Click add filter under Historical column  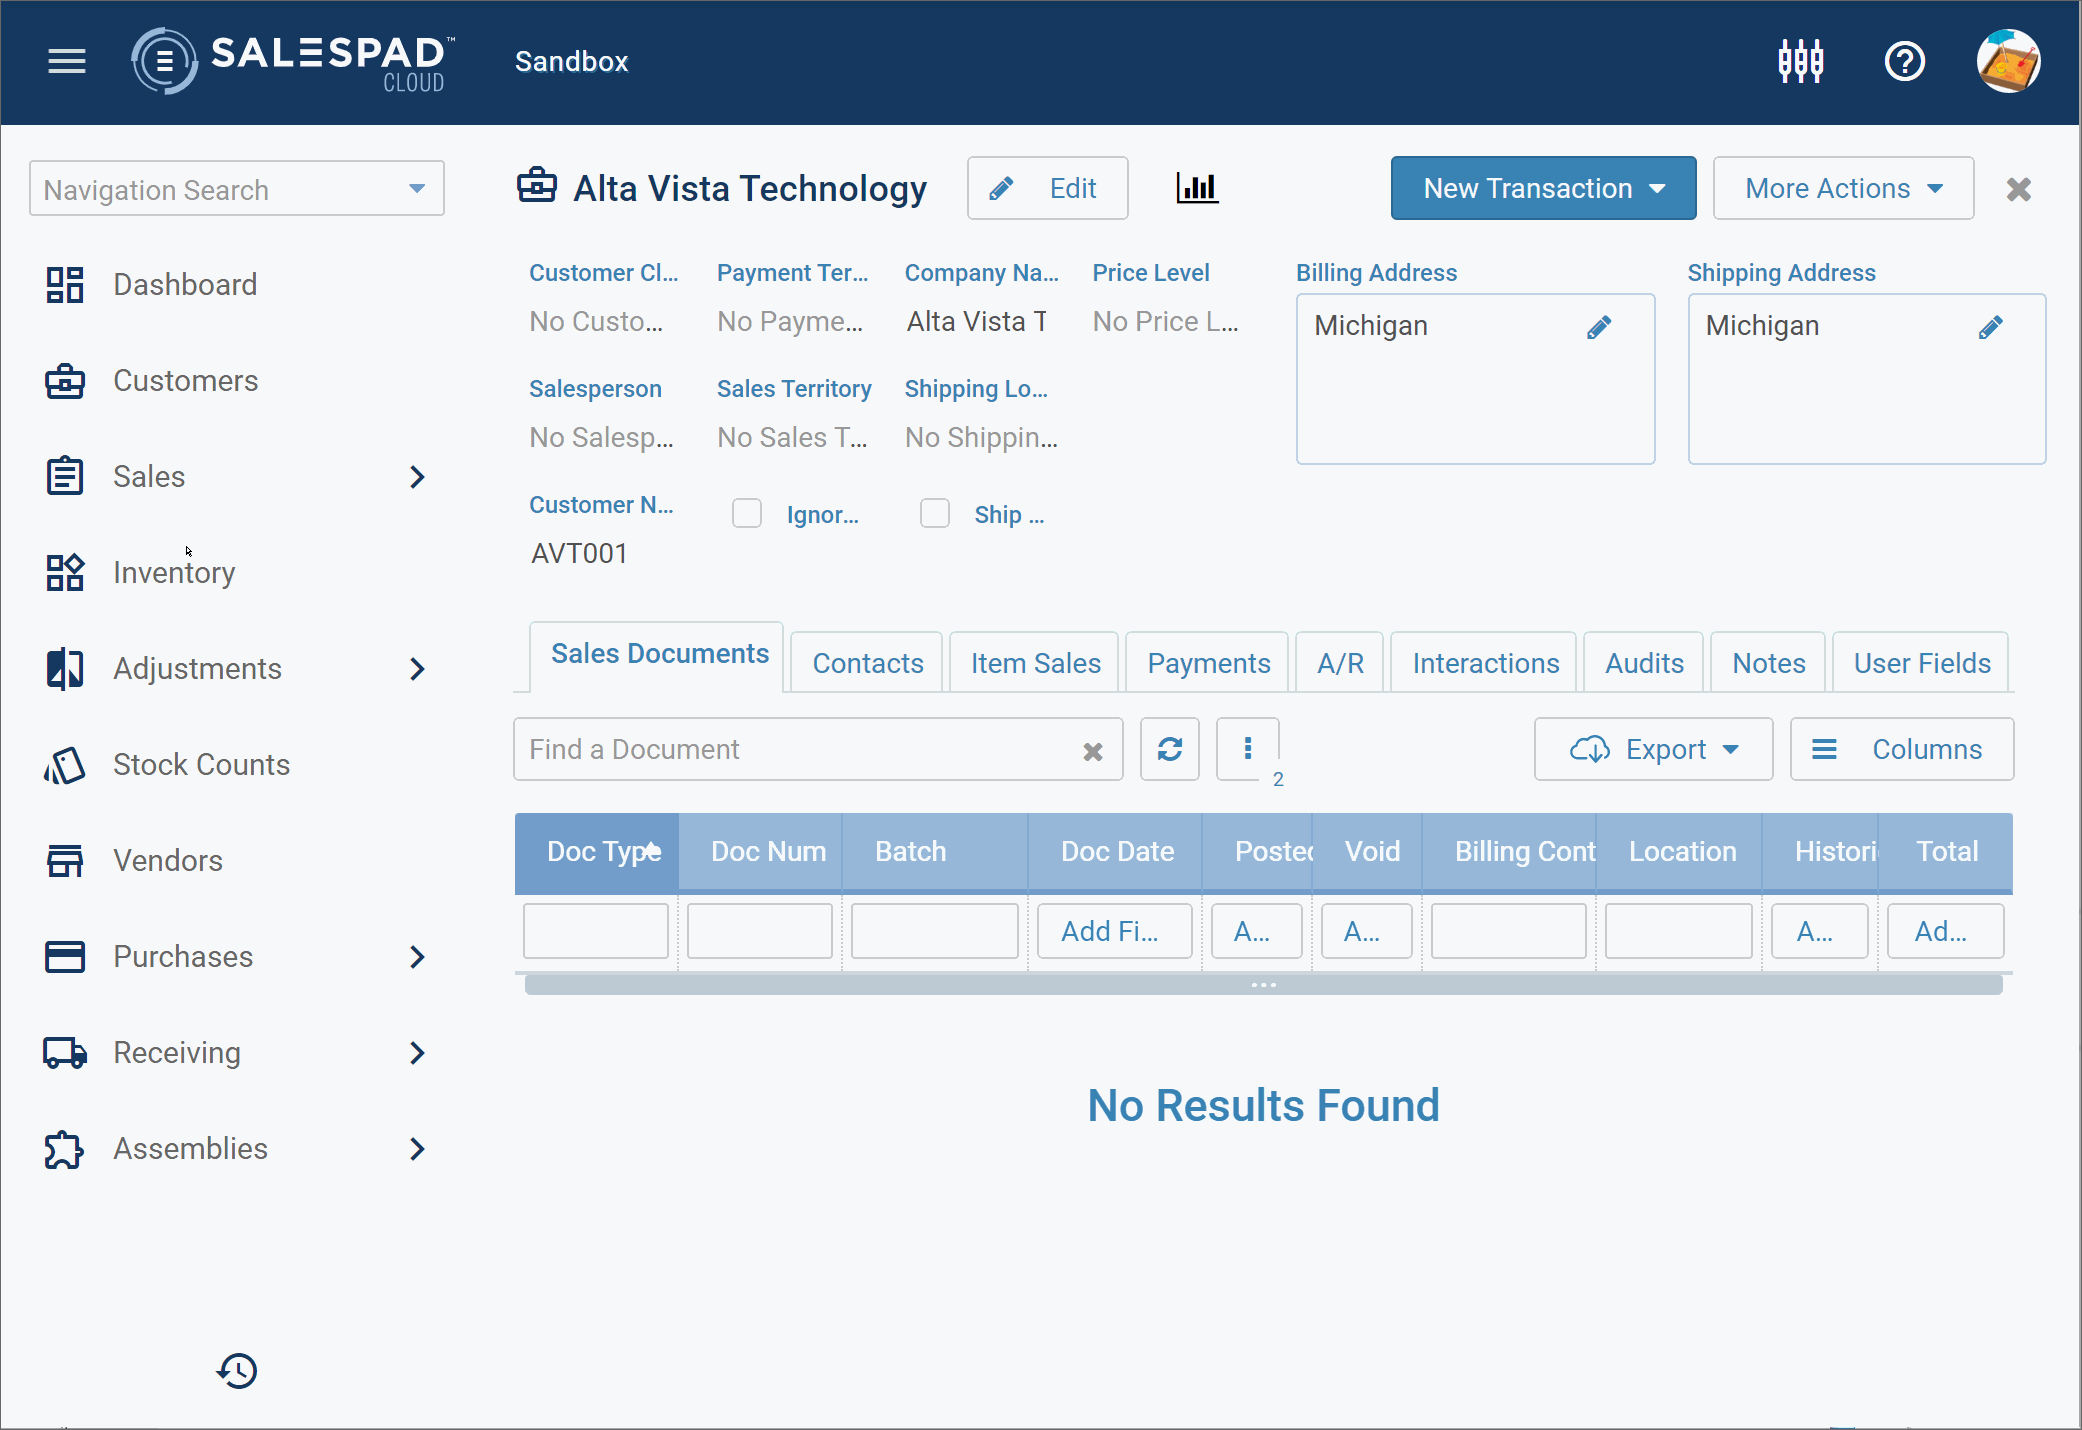1819,931
